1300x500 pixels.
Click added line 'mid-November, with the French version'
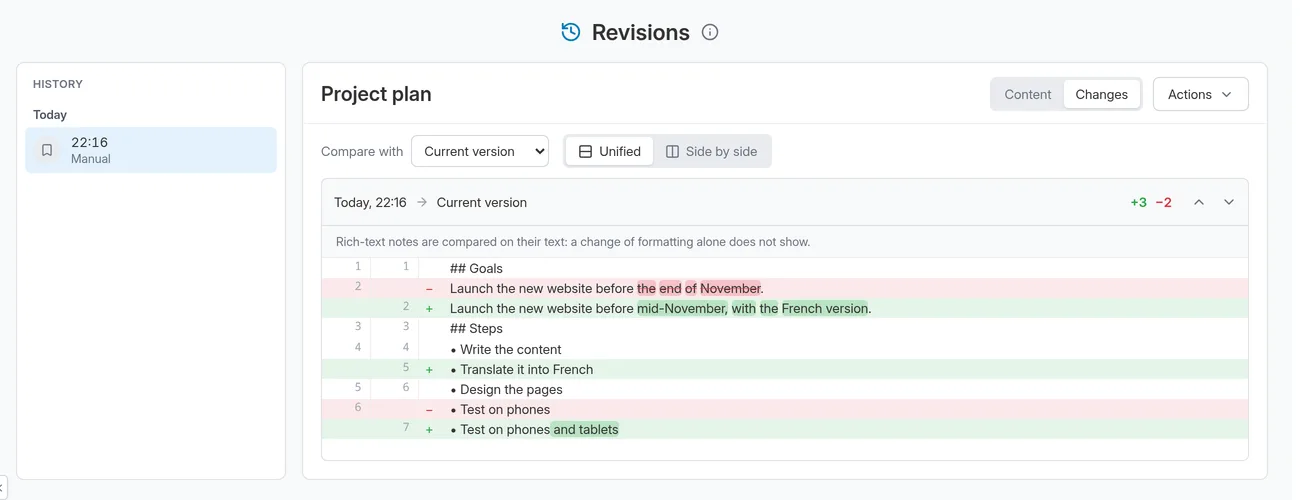[785, 308]
